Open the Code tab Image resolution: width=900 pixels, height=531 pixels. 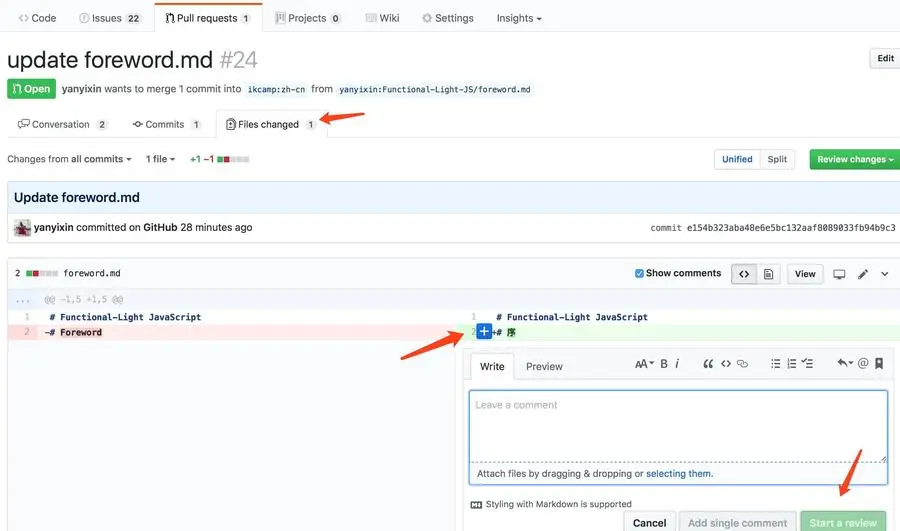37,18
